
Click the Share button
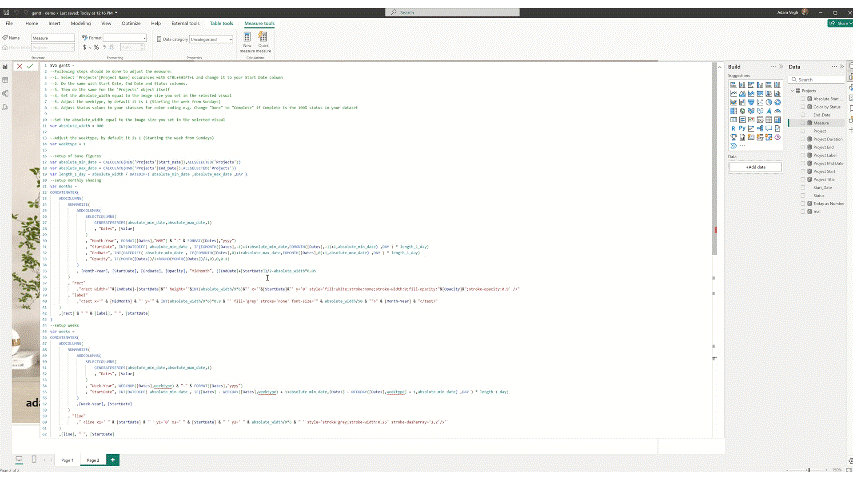(x=838, y=22)
